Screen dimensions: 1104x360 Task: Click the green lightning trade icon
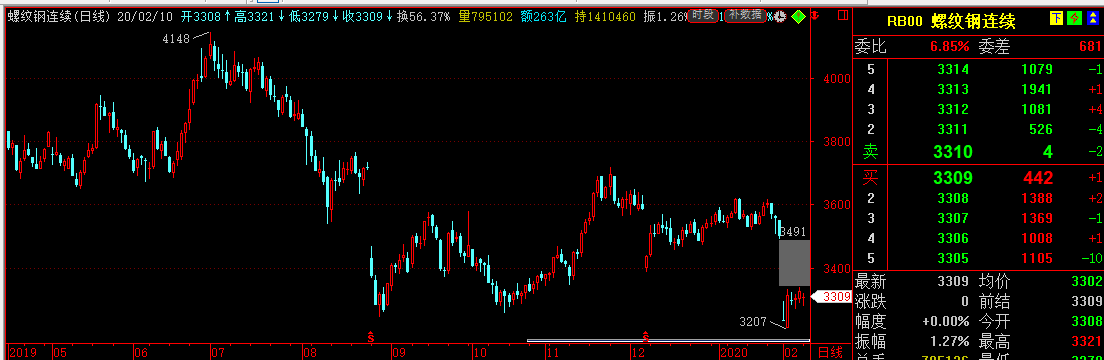(1074, 18)
